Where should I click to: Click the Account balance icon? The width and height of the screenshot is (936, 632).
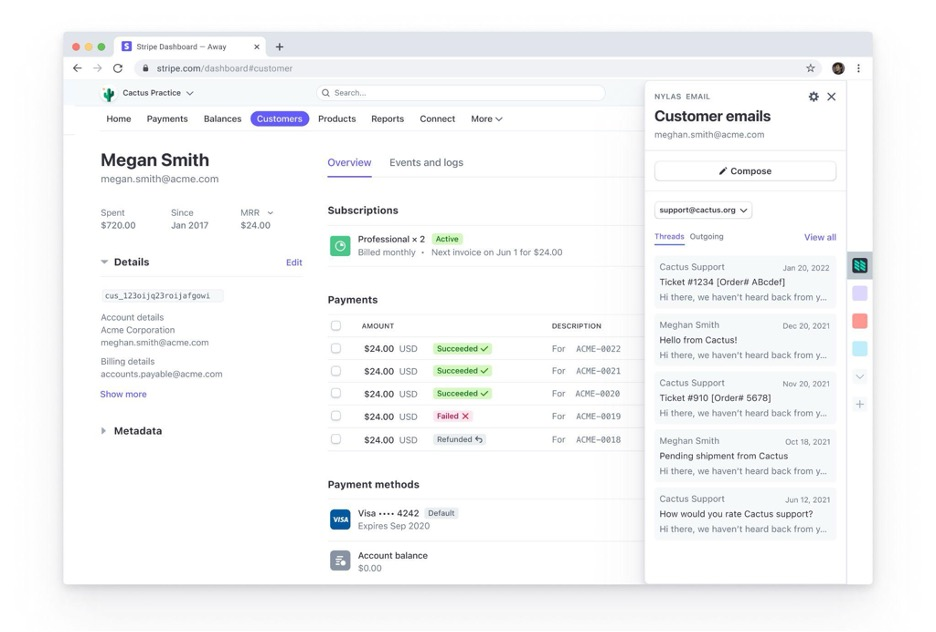pyautogui.click(x=340, y=560)
